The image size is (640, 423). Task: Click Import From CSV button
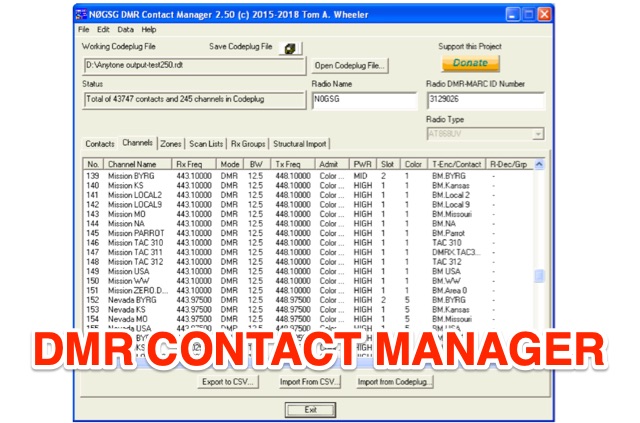(x=309, y=382)
